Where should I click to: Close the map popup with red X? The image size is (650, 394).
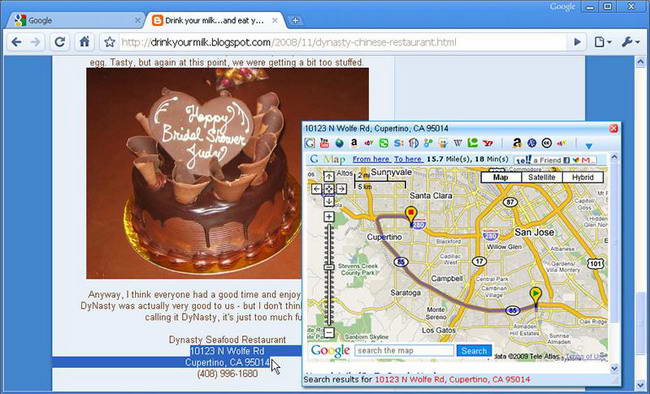click(613, 129)
